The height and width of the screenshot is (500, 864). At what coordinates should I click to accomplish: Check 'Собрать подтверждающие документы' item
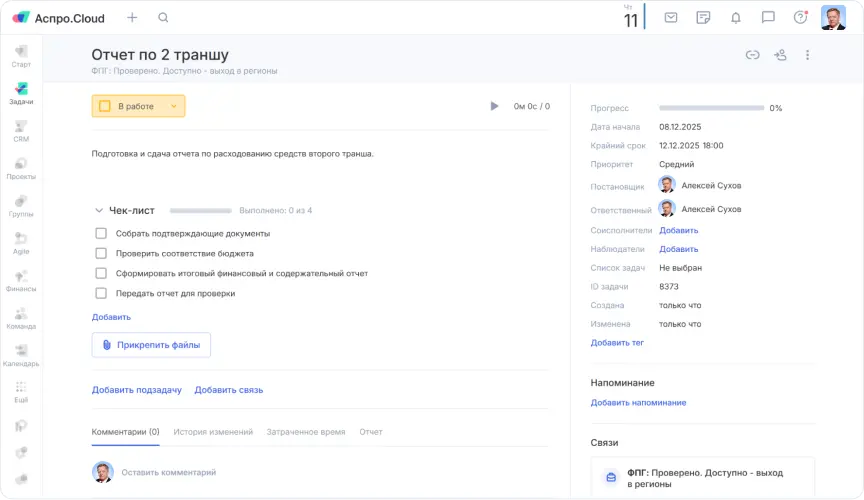[x=101, y=233]
